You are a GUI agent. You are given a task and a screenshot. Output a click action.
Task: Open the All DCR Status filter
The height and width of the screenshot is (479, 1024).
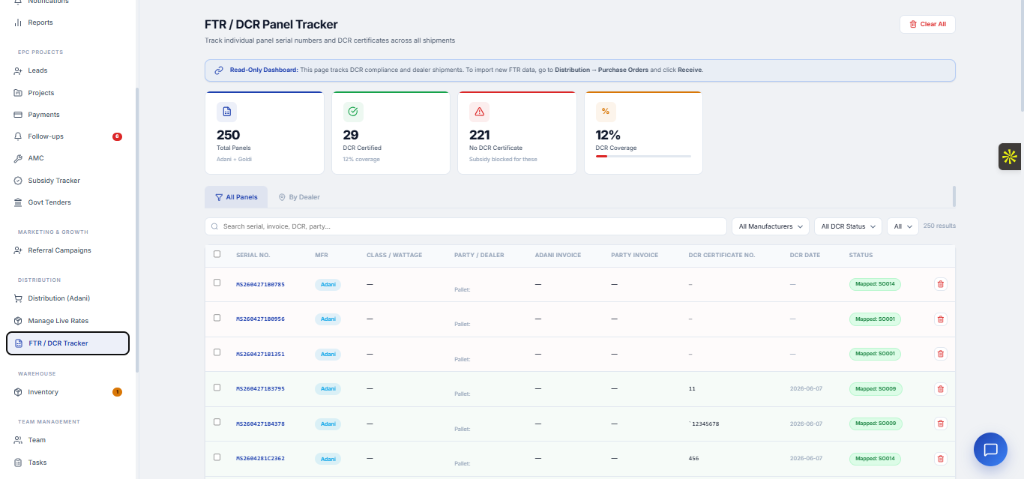(848, 226)
